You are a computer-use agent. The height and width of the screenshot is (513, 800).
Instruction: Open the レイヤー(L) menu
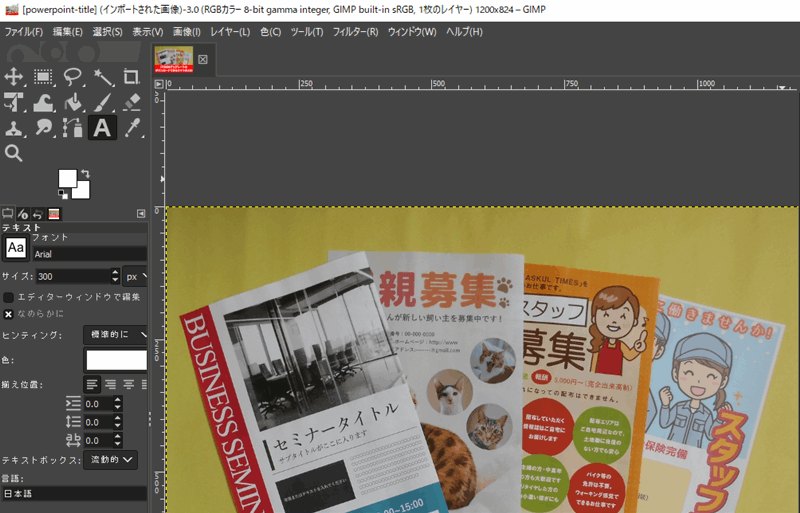click(230, 32)
